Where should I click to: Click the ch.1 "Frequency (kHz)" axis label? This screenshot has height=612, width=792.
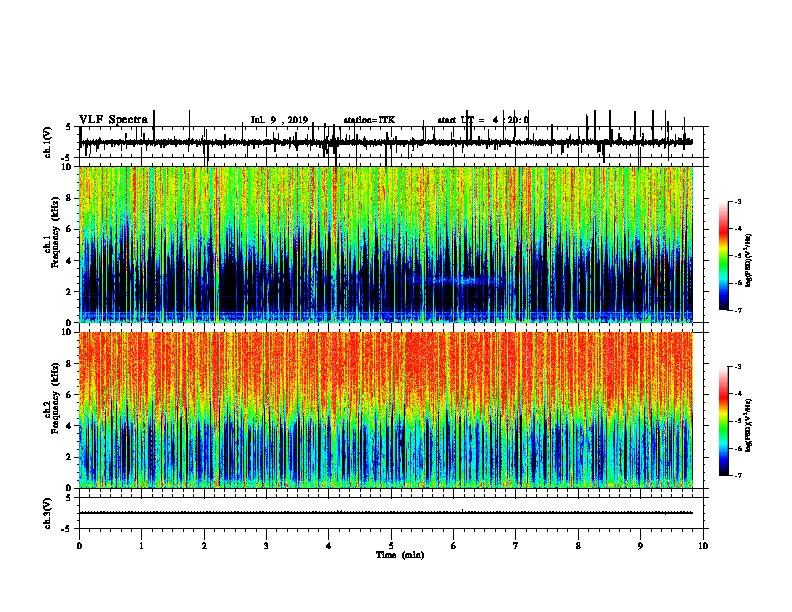[x=55, y=232]
